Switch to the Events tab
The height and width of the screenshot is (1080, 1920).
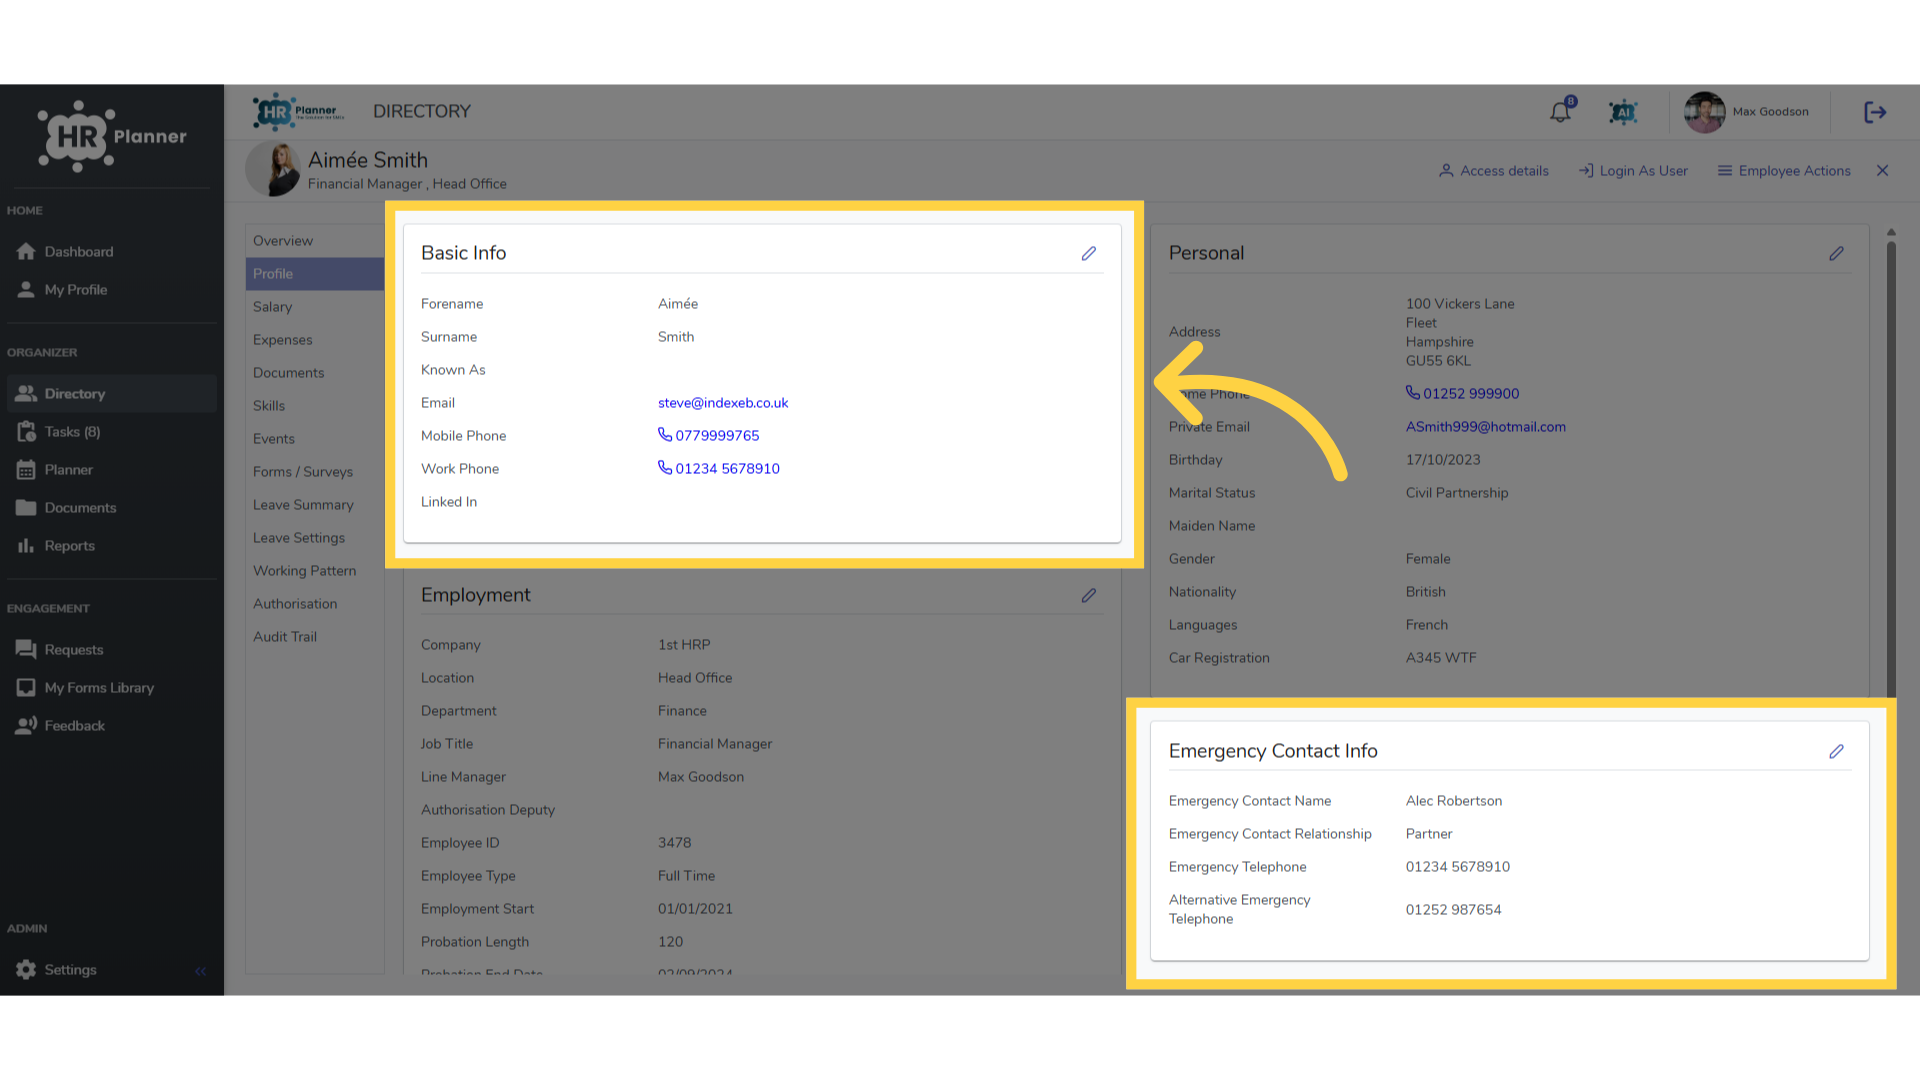pyautogui.click(x=315, y=439)
